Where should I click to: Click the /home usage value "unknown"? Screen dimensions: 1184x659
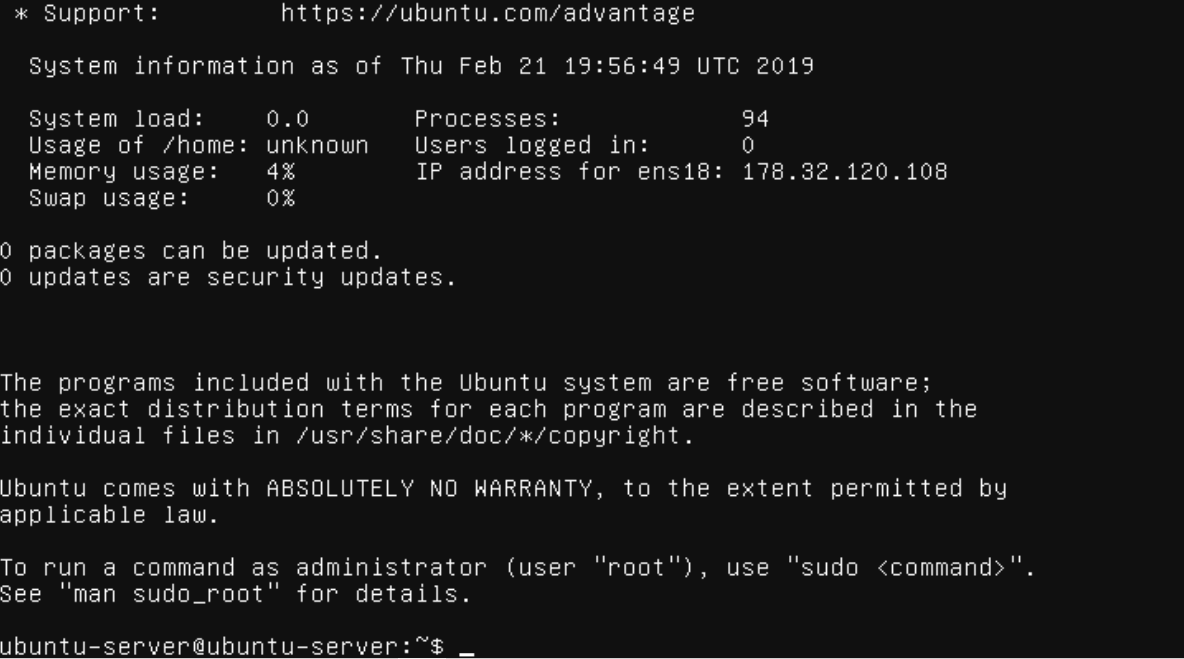[x=317, y=146]
